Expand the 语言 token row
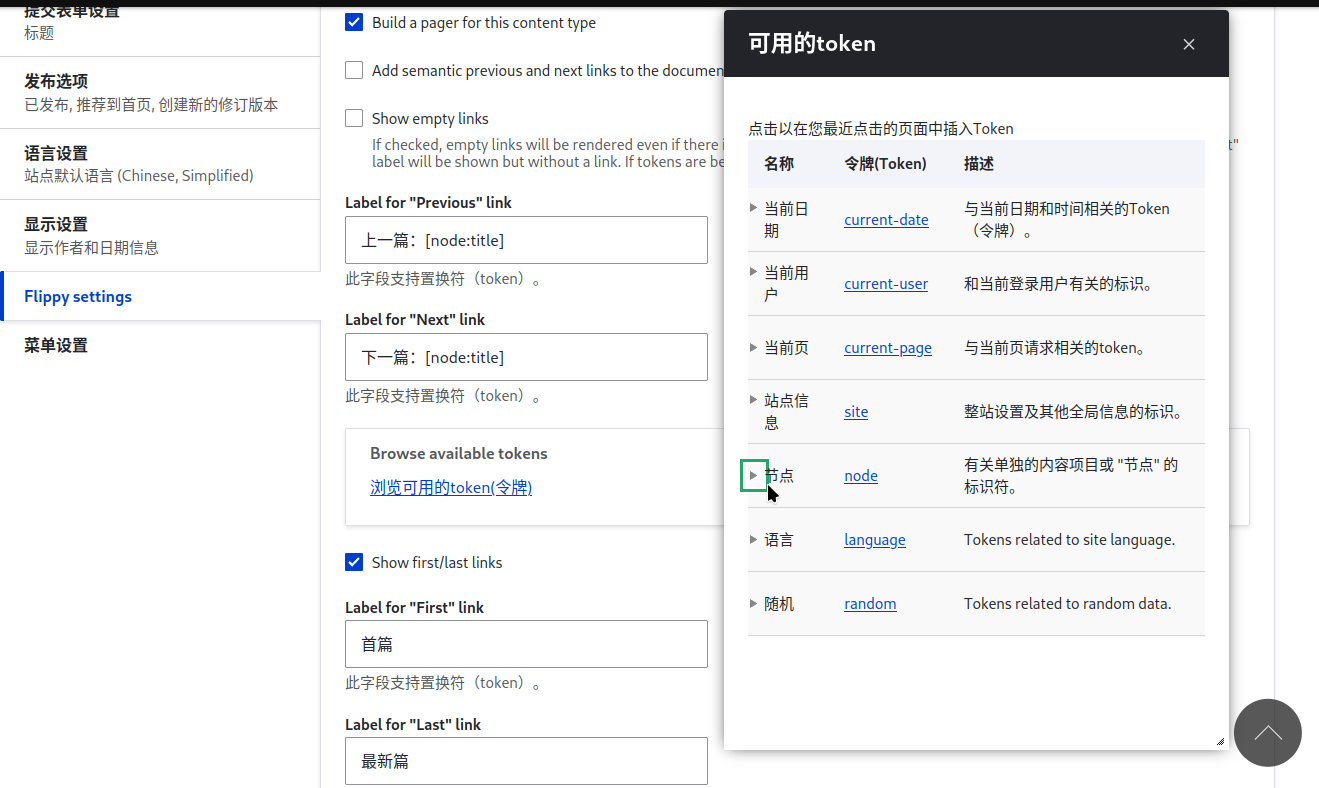Image resolution: width=1319 pixels, height=788 pixels. point(754,539)
